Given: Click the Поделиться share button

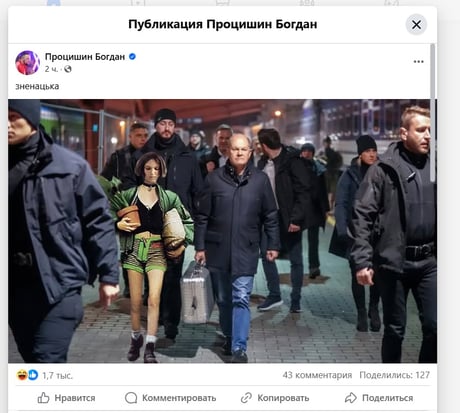Looking at the screenshot, I should pos(379,398).
